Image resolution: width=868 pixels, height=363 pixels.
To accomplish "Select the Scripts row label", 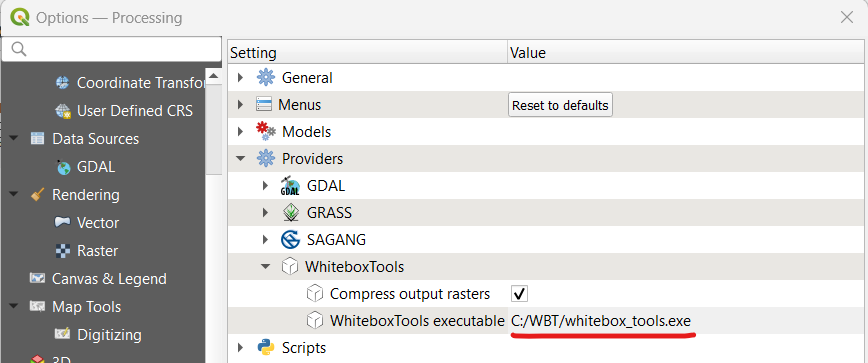I will pyautogui.click(x=304, y=348).
